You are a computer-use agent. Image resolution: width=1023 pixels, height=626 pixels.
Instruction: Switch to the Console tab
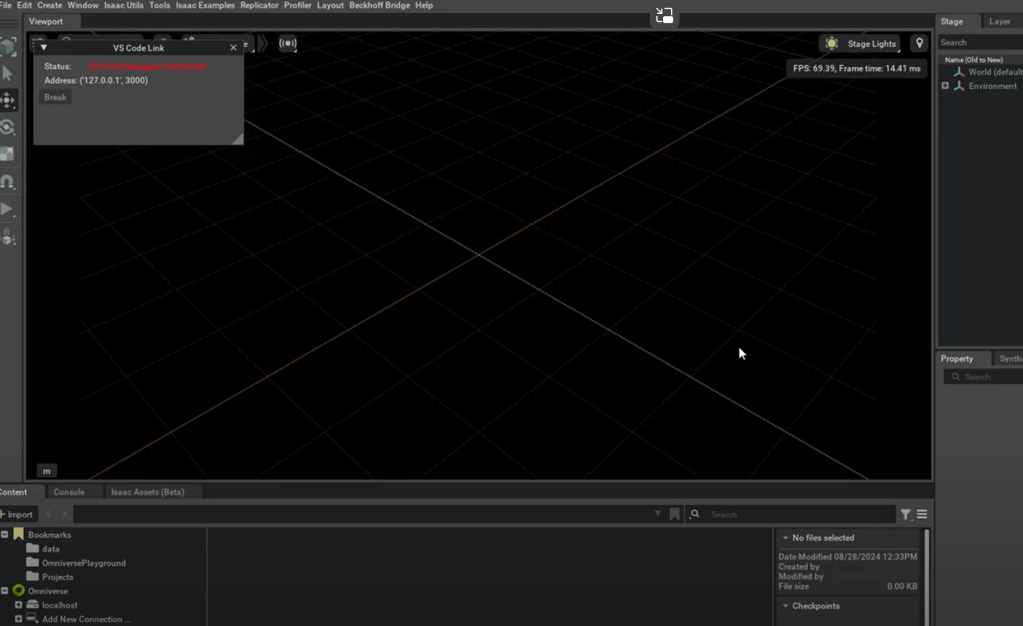coord(69,492)
